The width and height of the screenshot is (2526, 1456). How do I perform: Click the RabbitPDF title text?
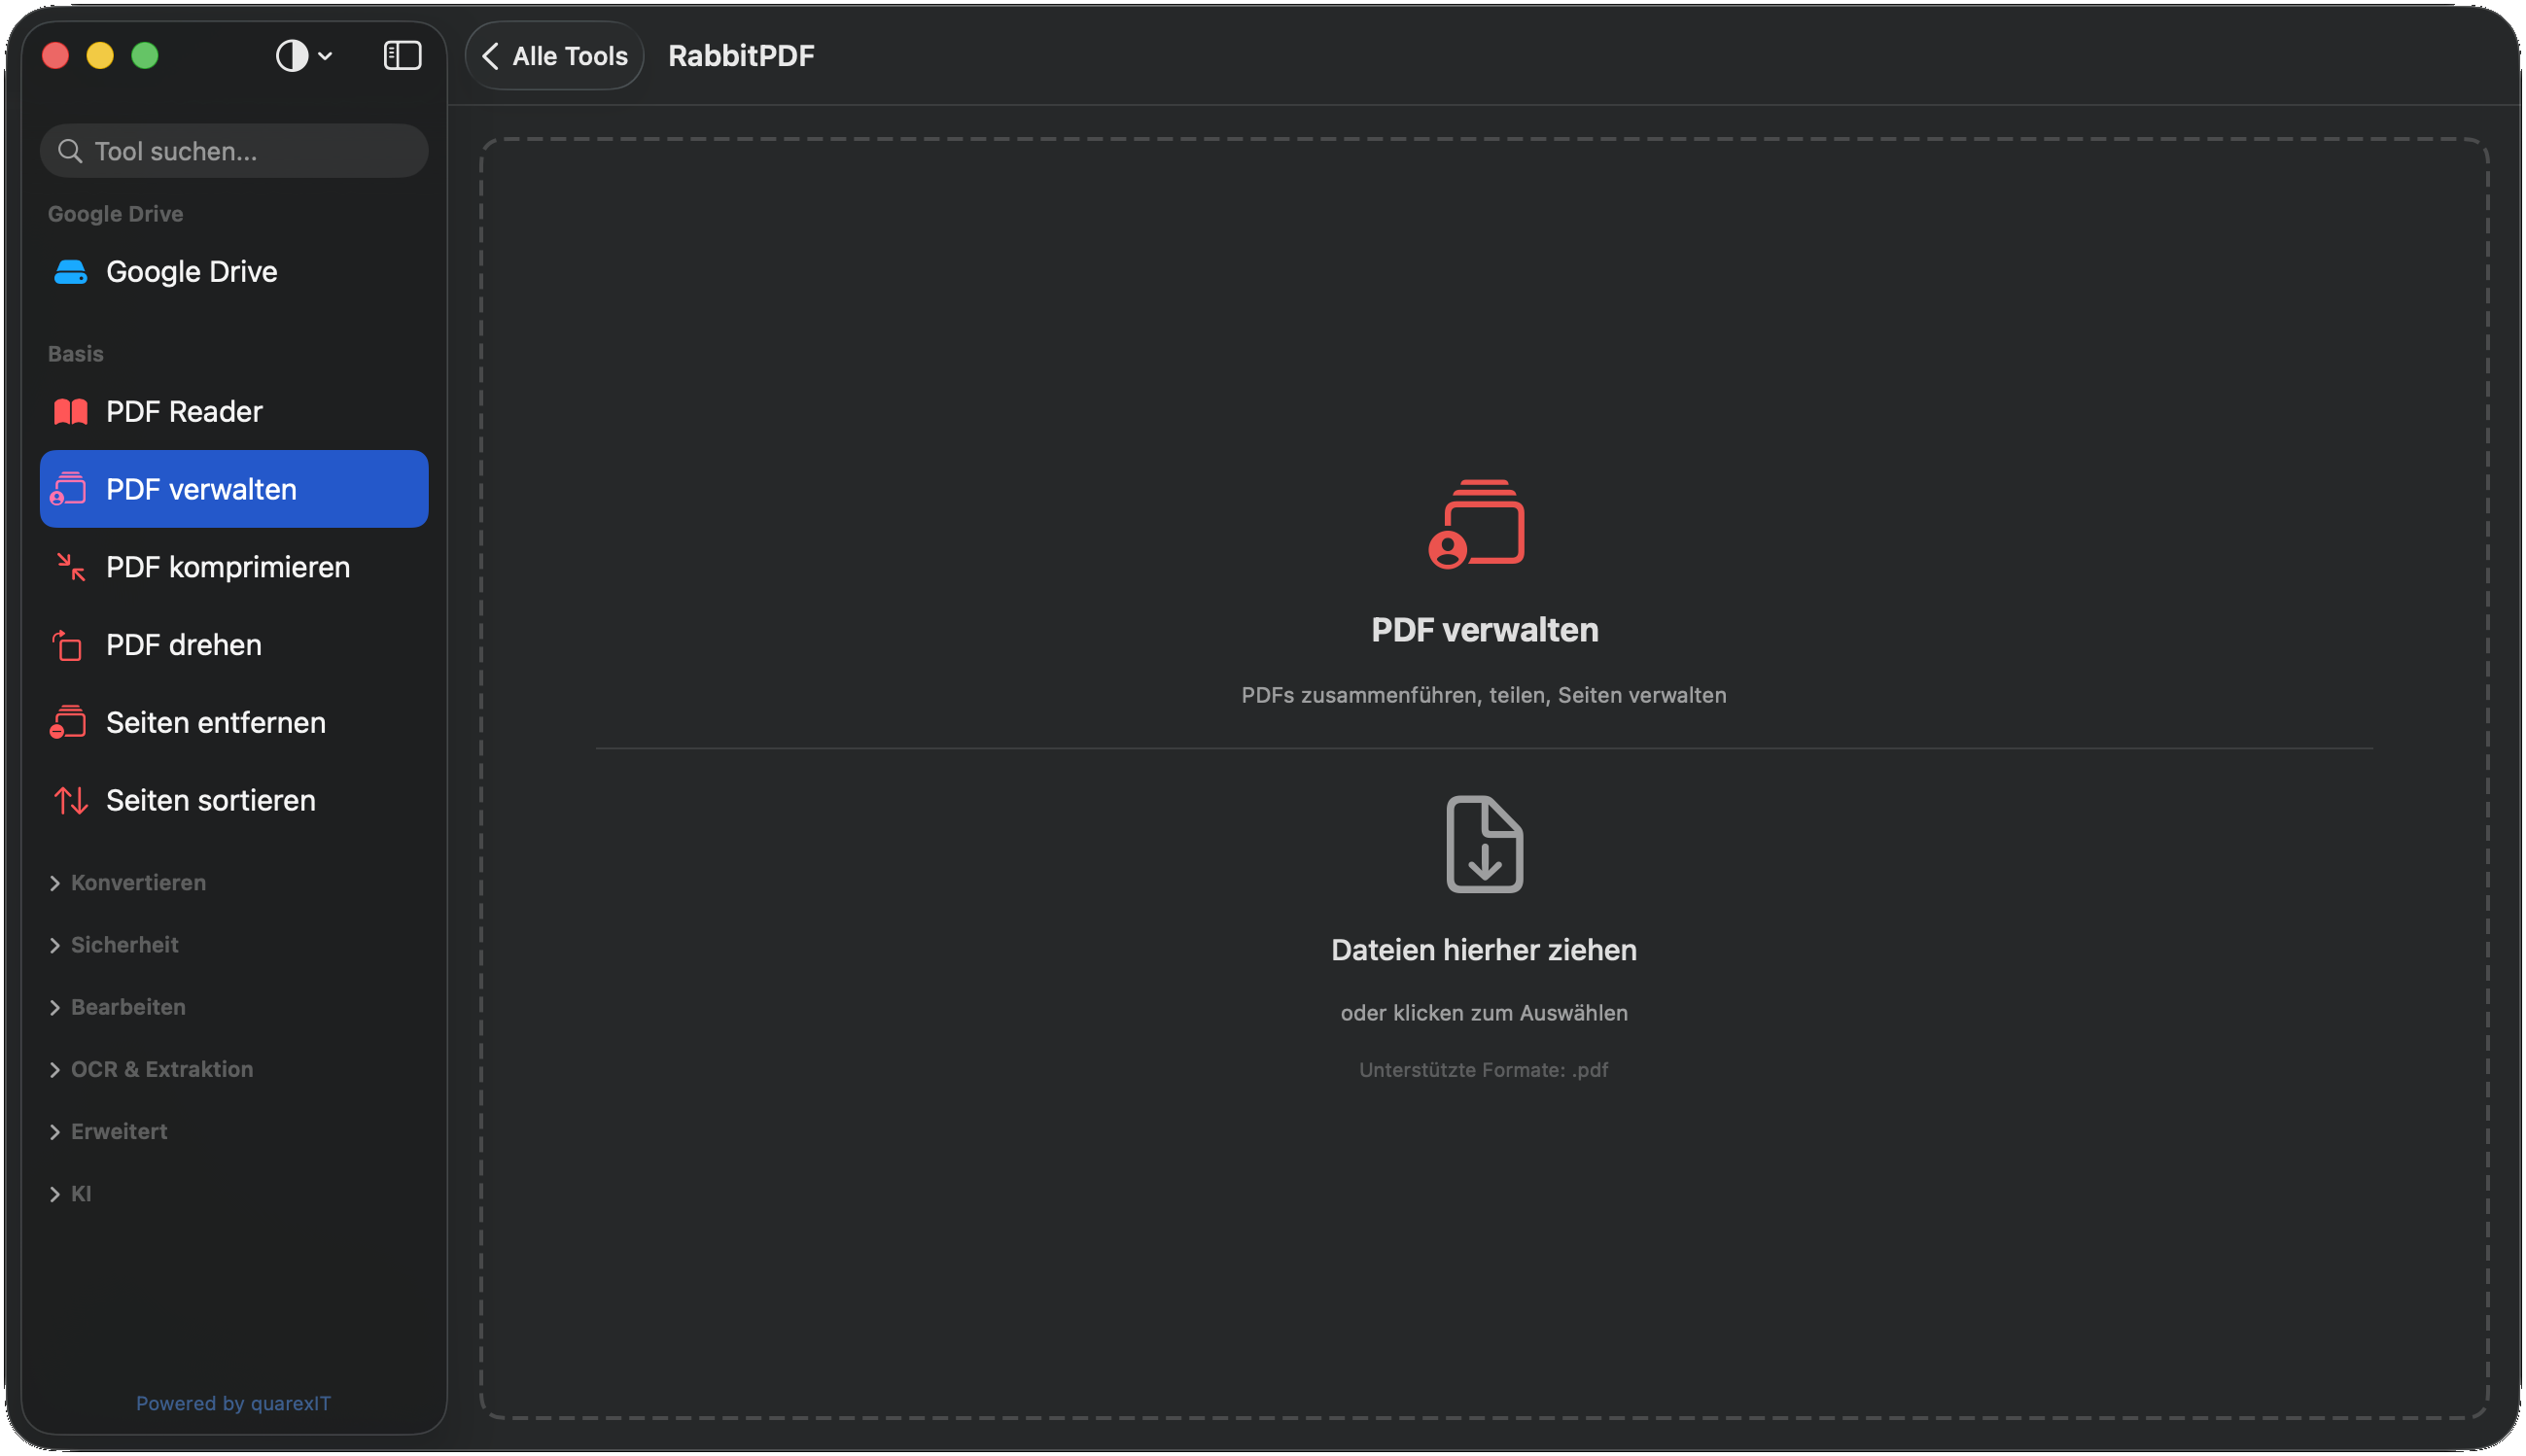pyautogui.click(x=741, y=56)
